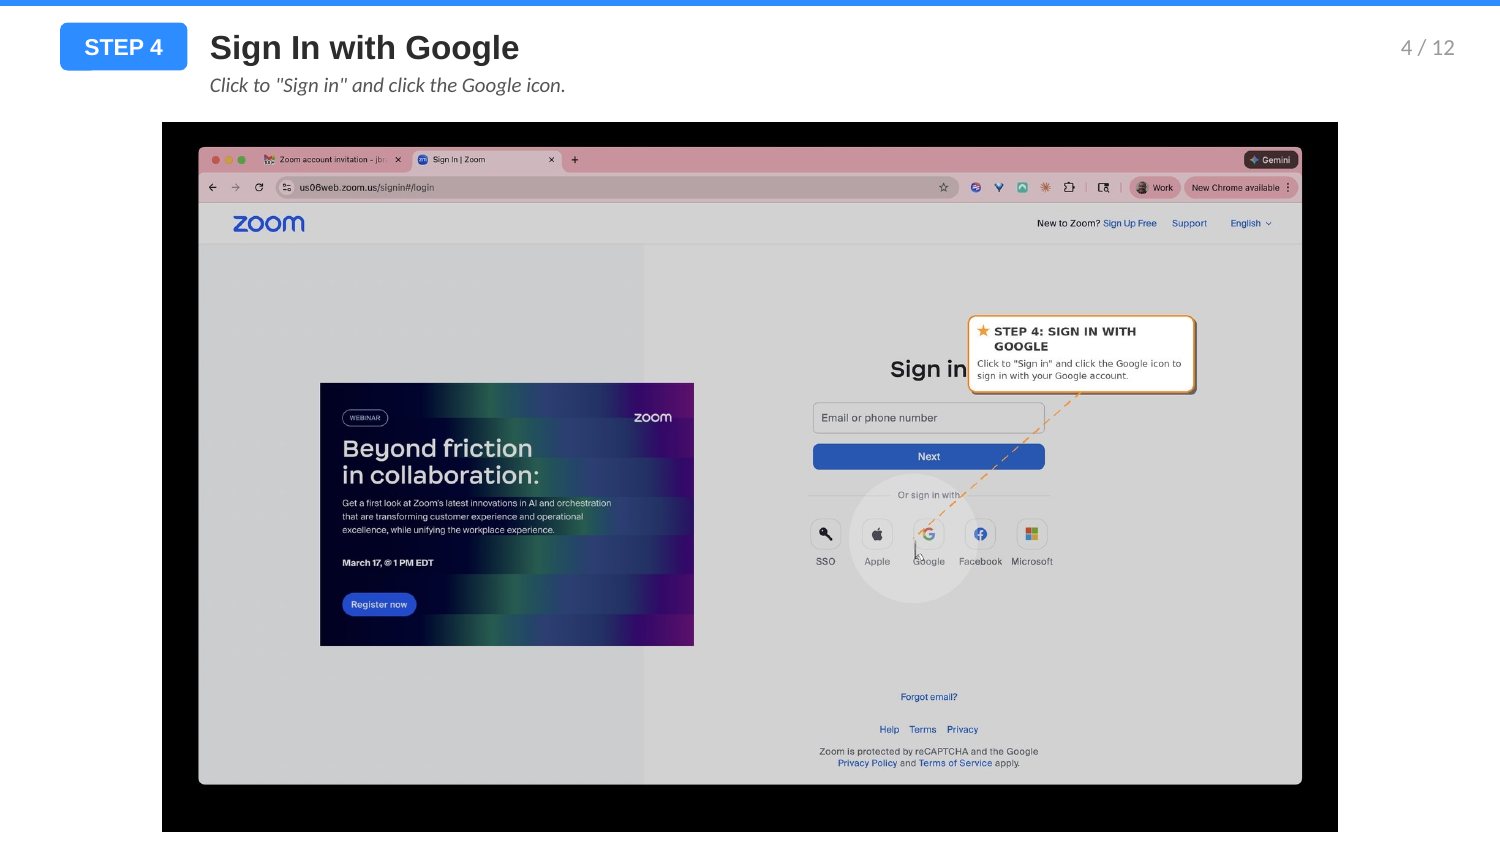
Task: Open a new browser tab
Action: [x=574, y=159]
